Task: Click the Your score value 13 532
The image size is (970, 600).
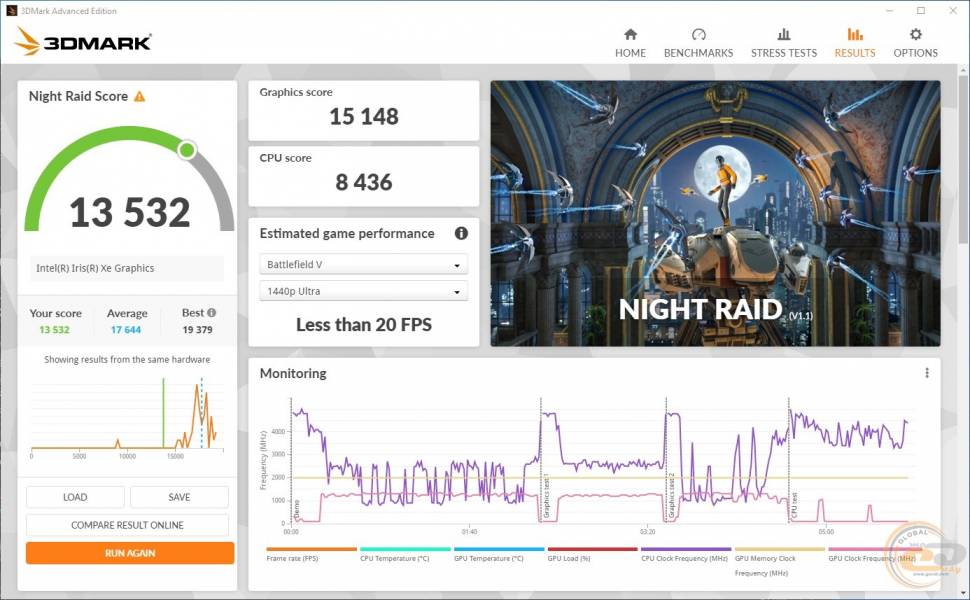Action: pos(54,330)
